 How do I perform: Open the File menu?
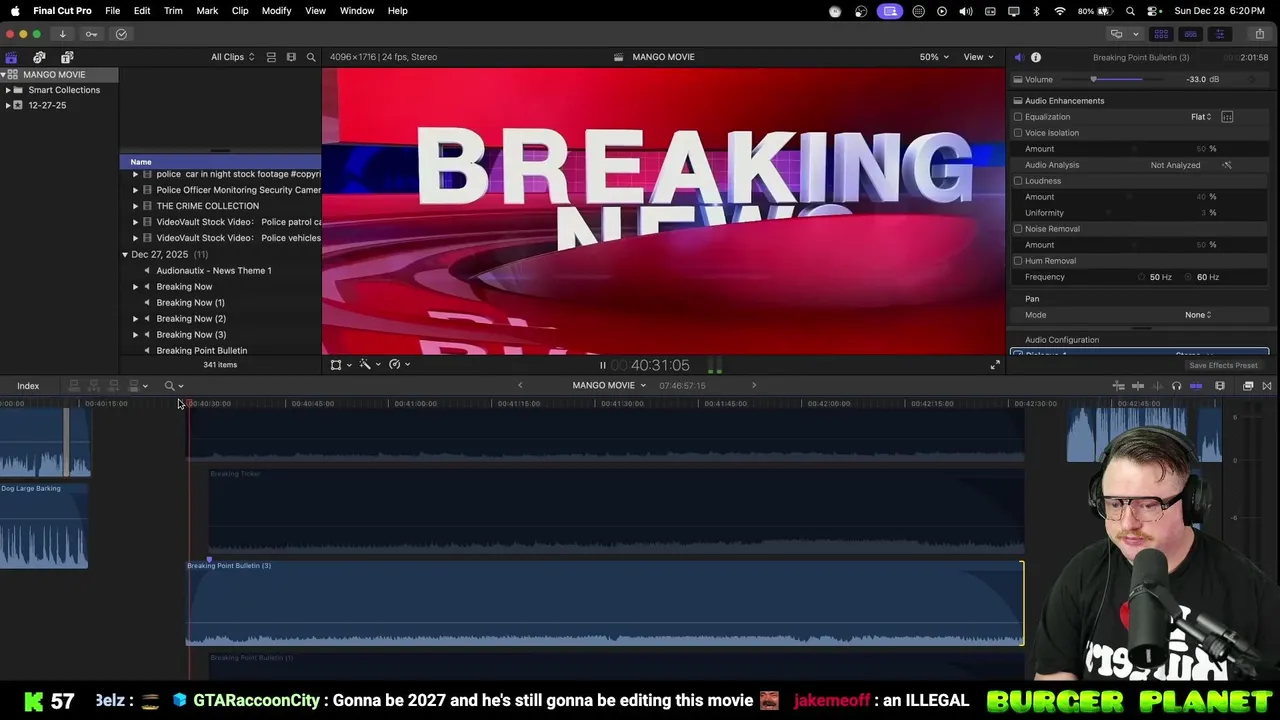click(x=113, y=11)
